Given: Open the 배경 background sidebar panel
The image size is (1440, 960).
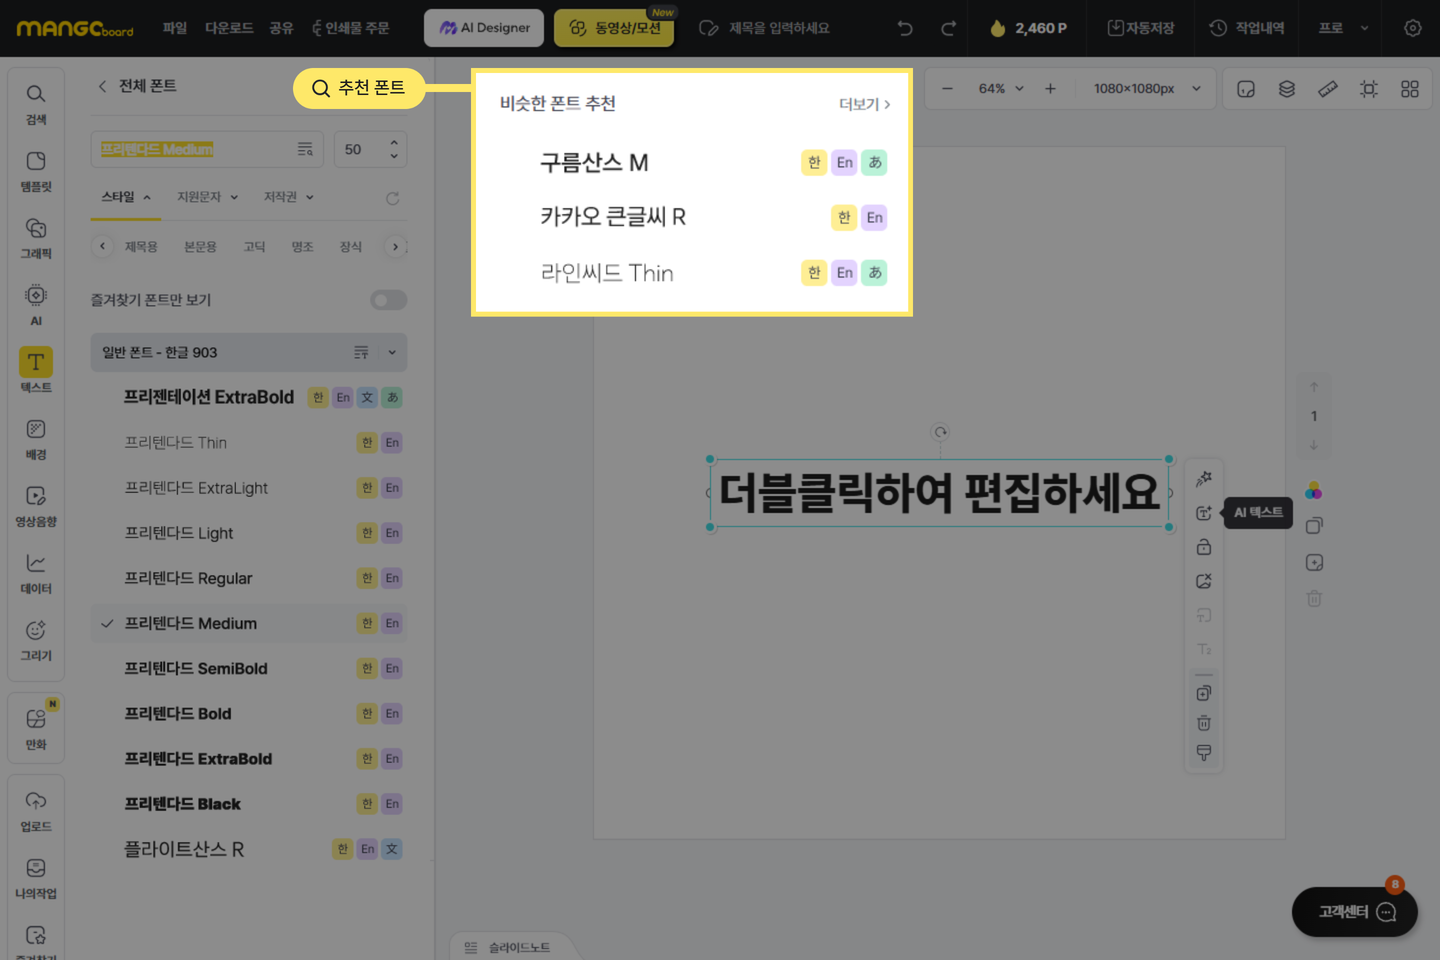Looking at the screenshot, I should click(36, 439).
